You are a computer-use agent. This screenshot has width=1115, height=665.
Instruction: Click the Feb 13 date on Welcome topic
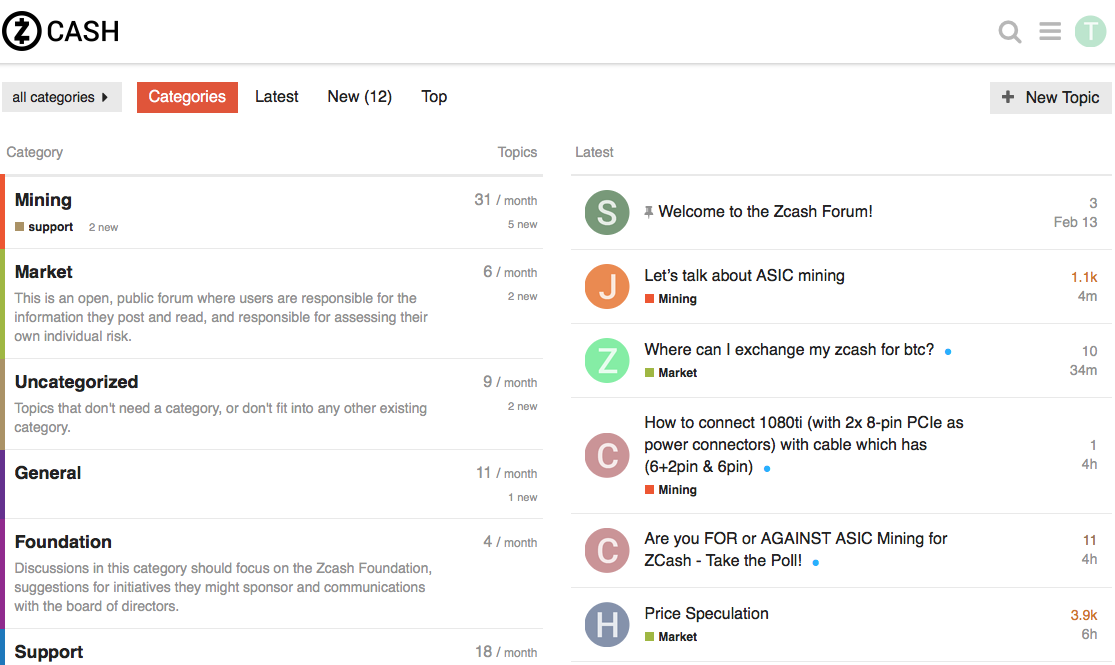point(1075,222)
